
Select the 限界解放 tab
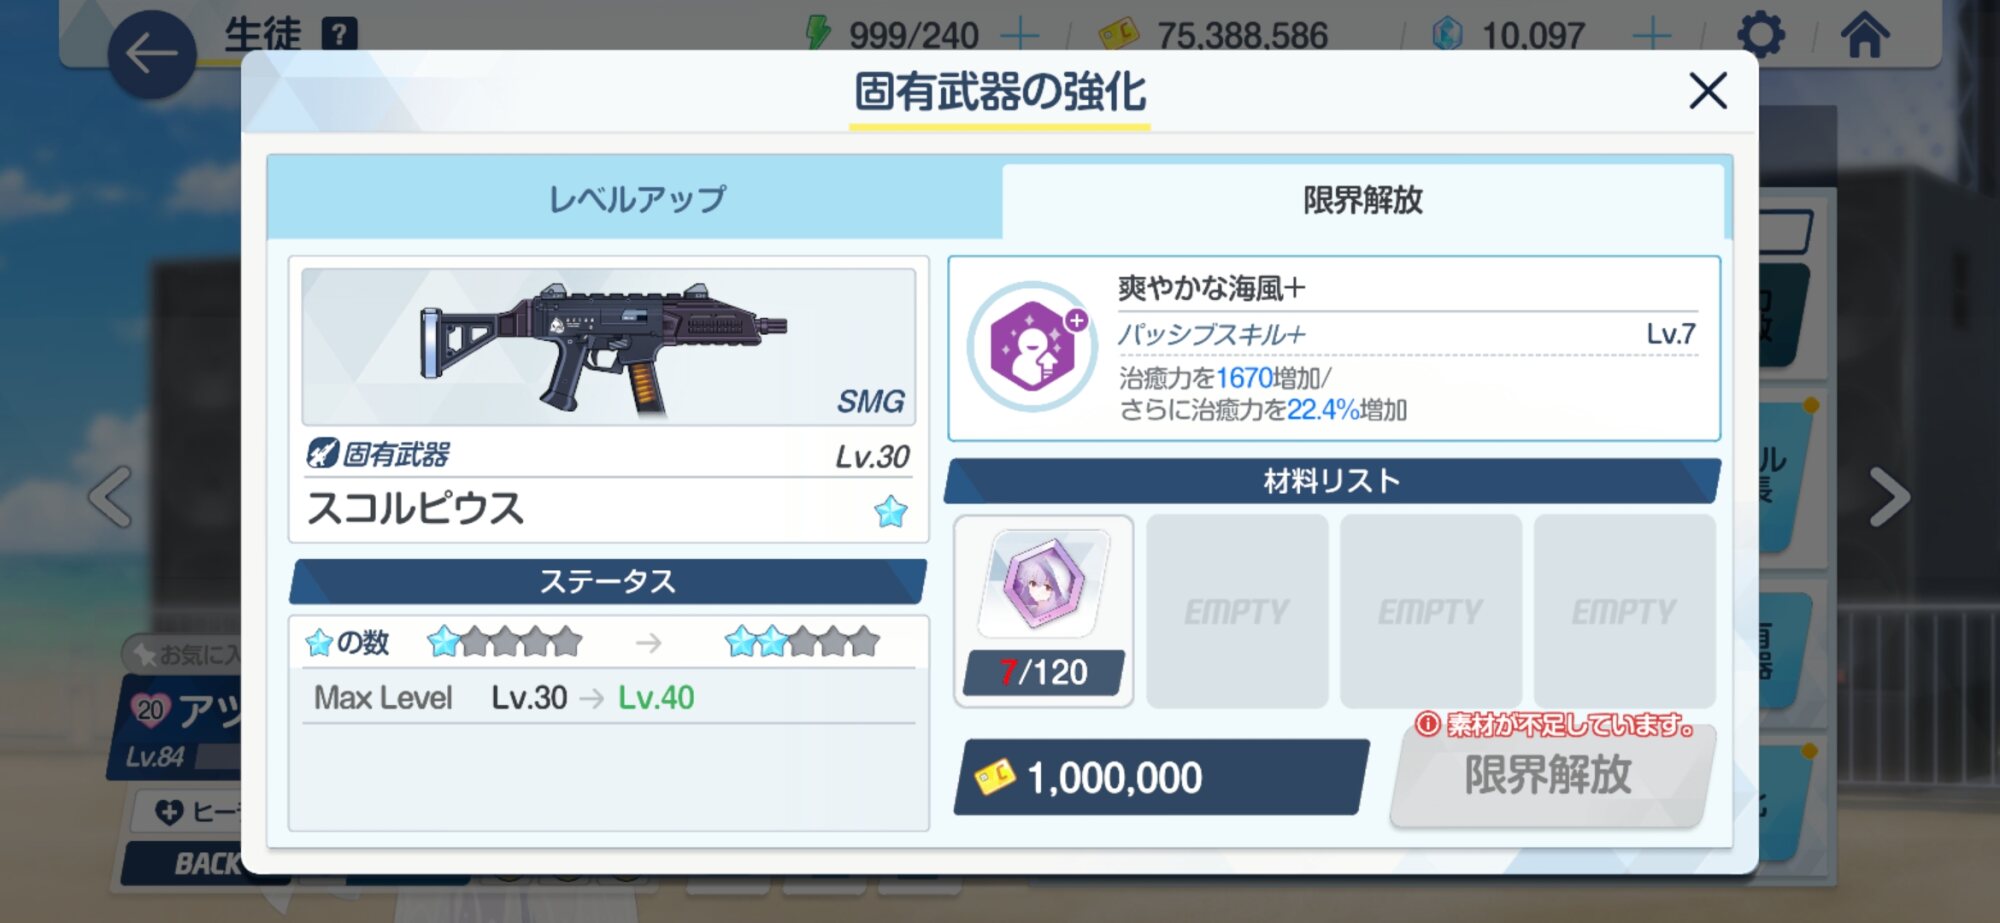1363,200
